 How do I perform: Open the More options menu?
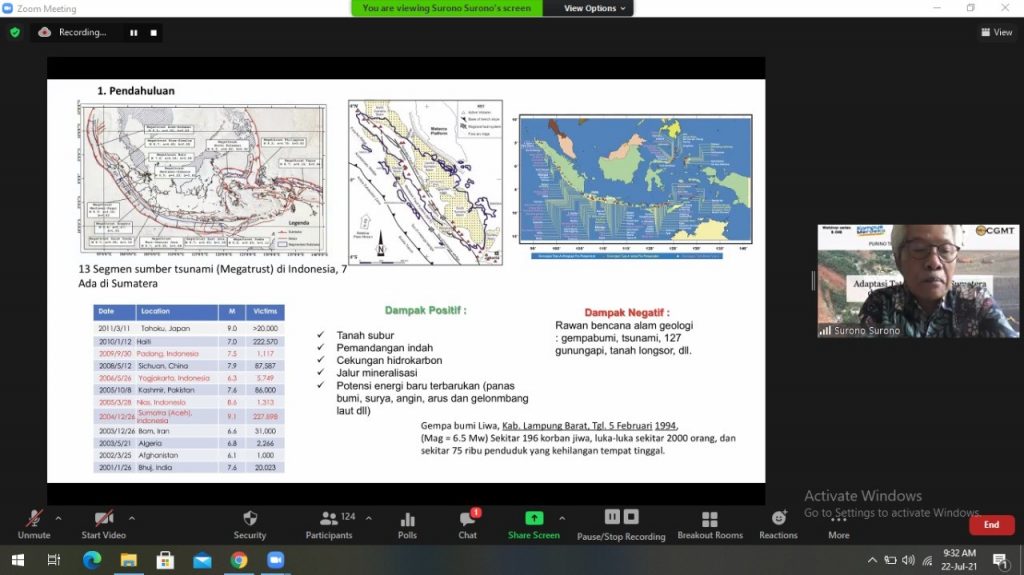839,525
